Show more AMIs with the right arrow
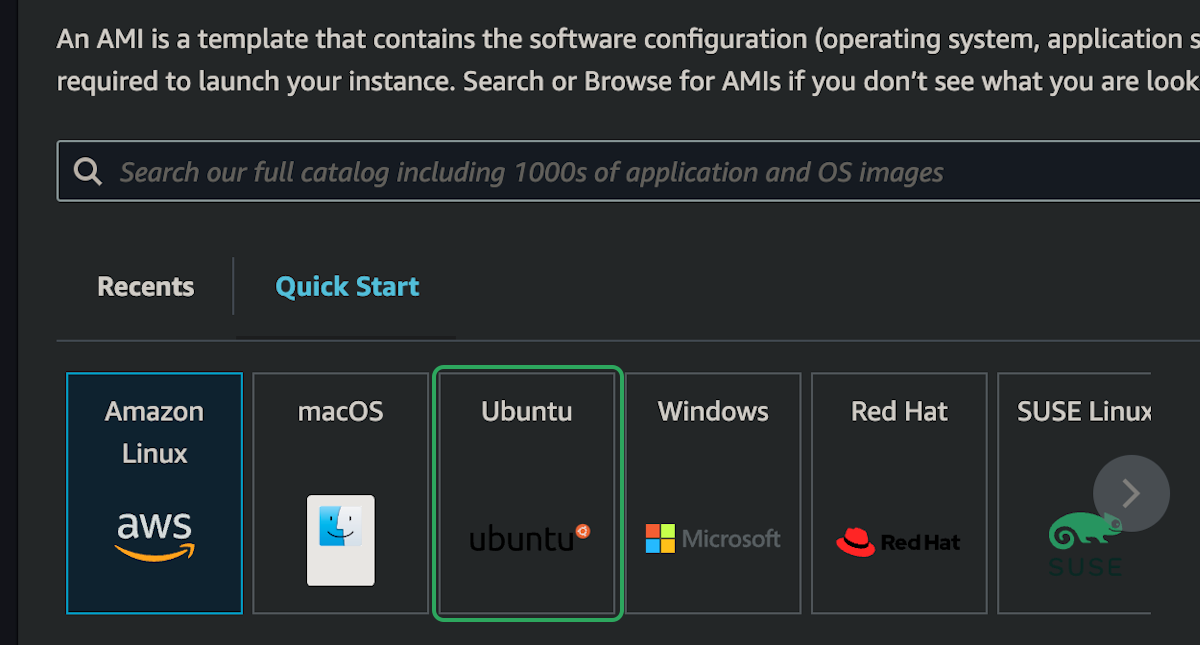 1131,493
